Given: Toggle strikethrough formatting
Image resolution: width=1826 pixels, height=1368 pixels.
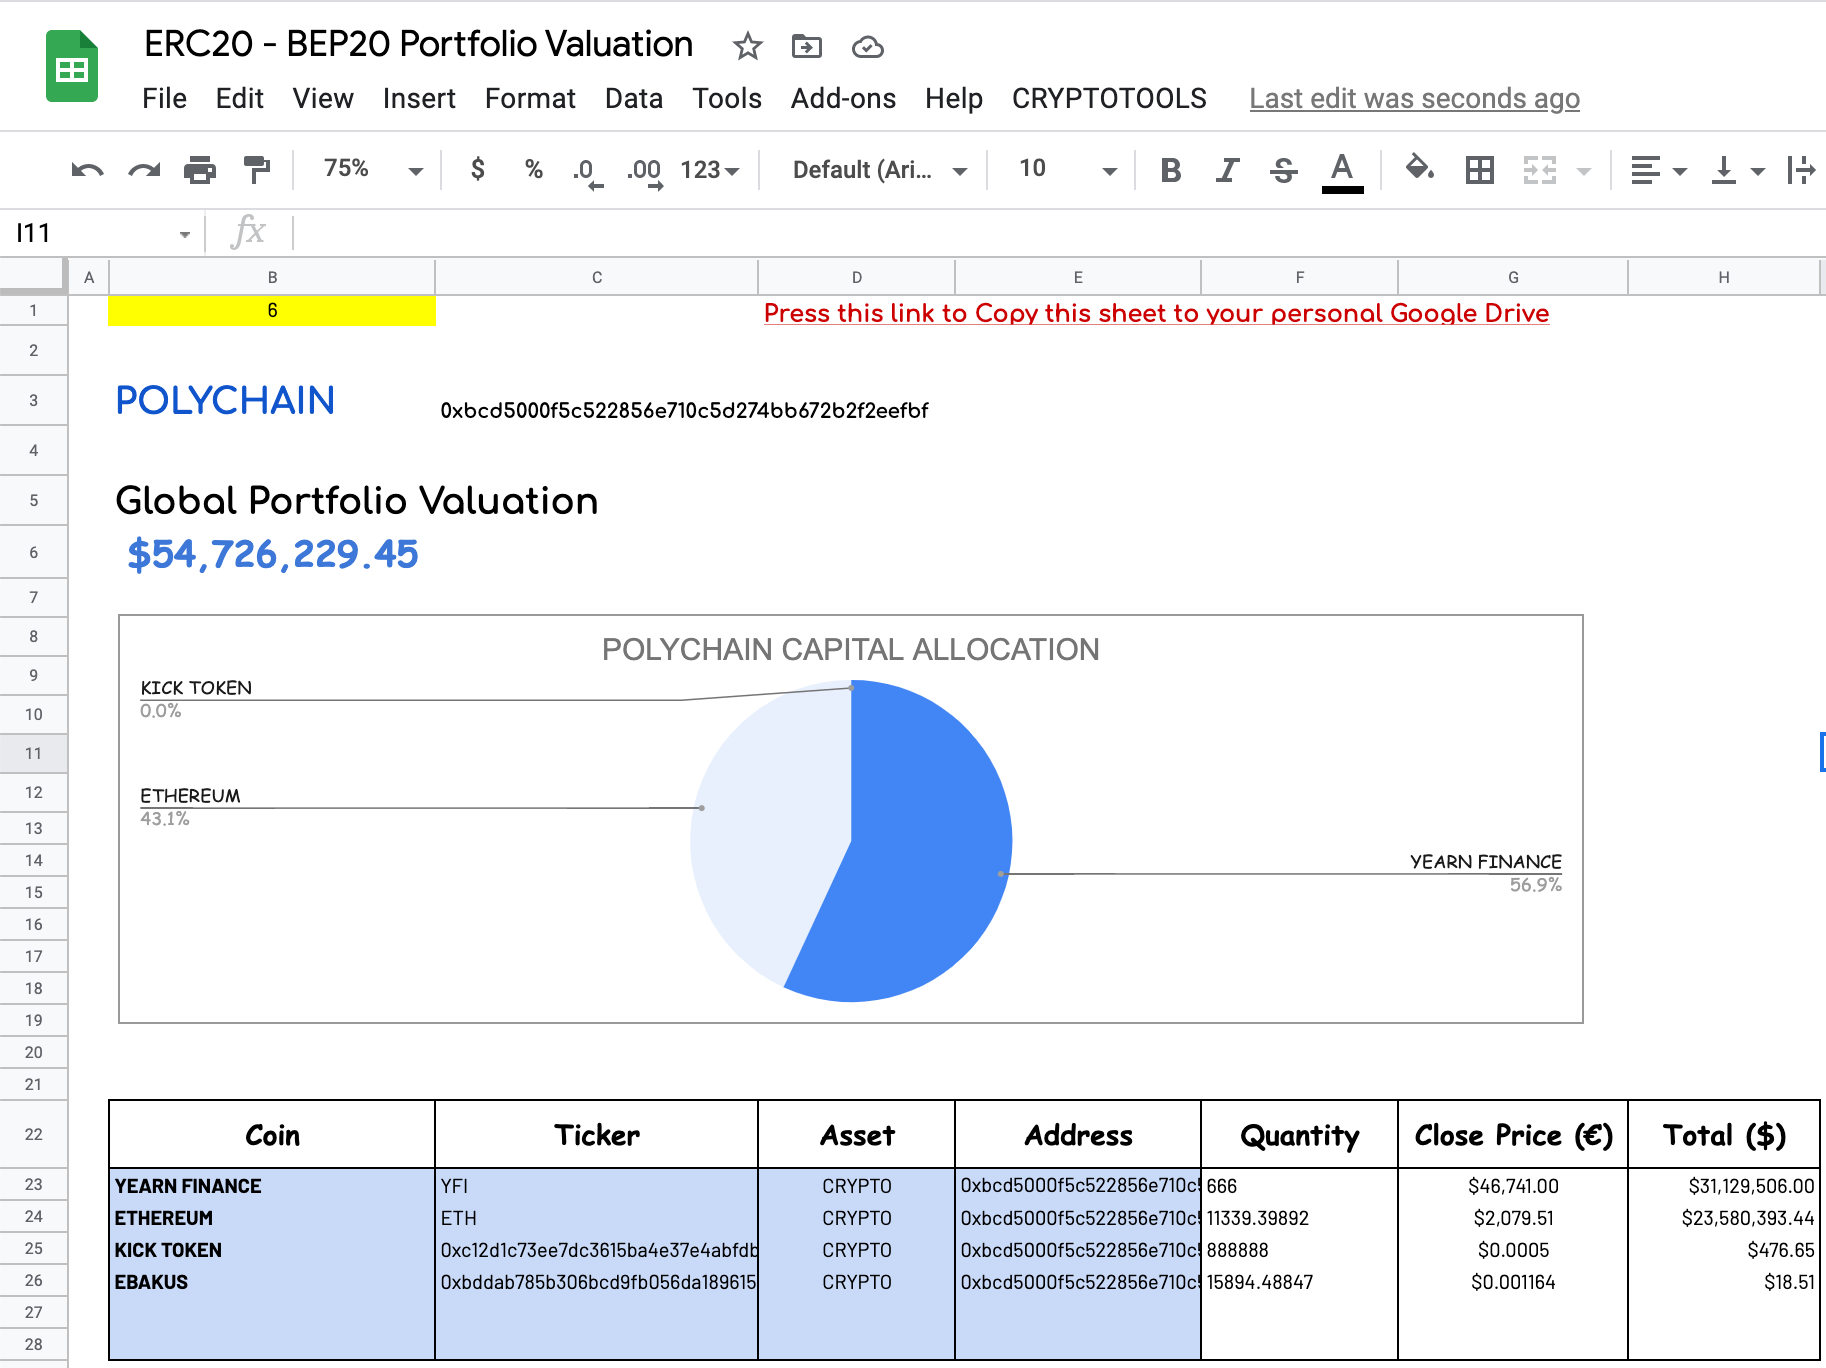Looking at the screenshot, I should tap(1283, 169).
